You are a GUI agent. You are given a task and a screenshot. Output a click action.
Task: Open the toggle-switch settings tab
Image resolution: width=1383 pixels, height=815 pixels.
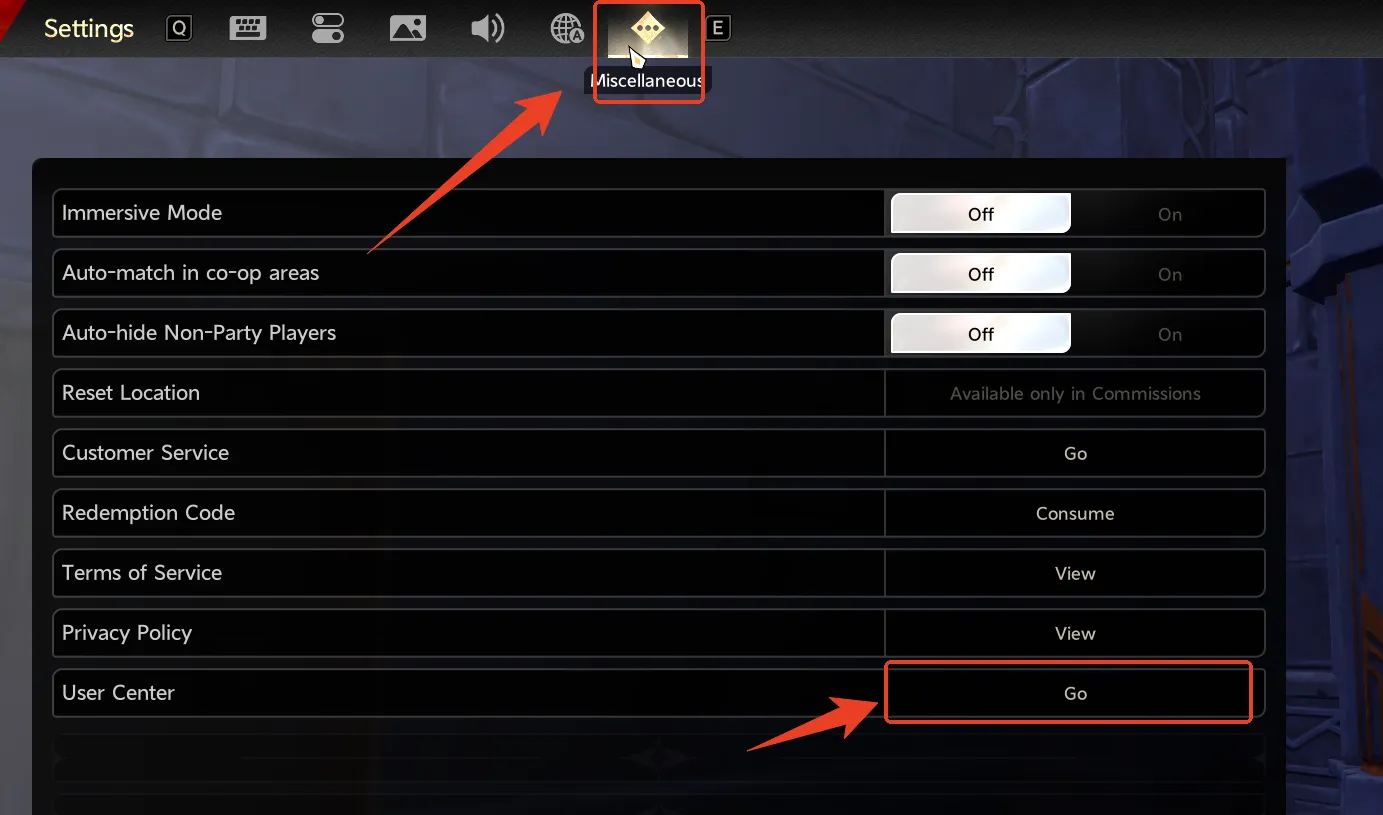tap(328, 29)
